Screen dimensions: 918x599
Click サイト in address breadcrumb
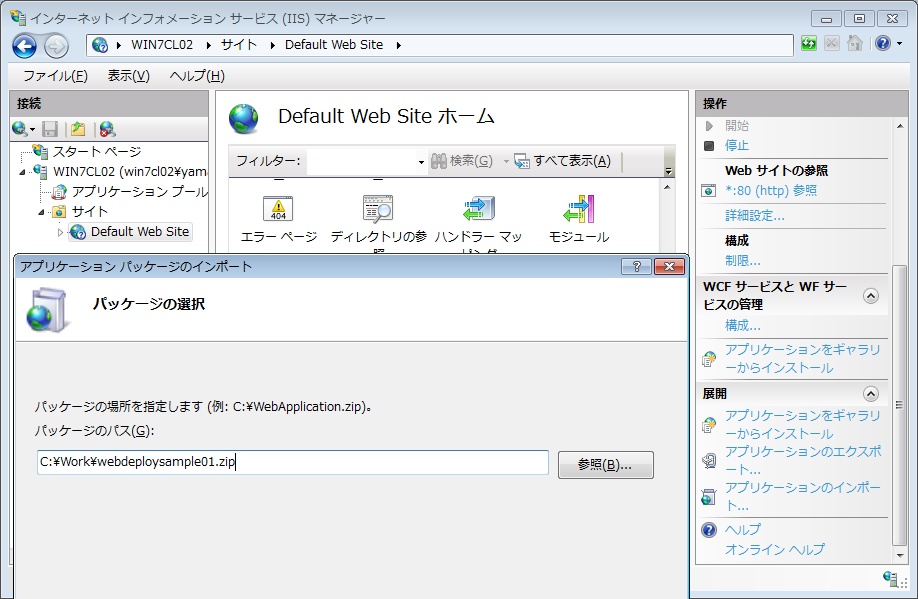(238, 45)
